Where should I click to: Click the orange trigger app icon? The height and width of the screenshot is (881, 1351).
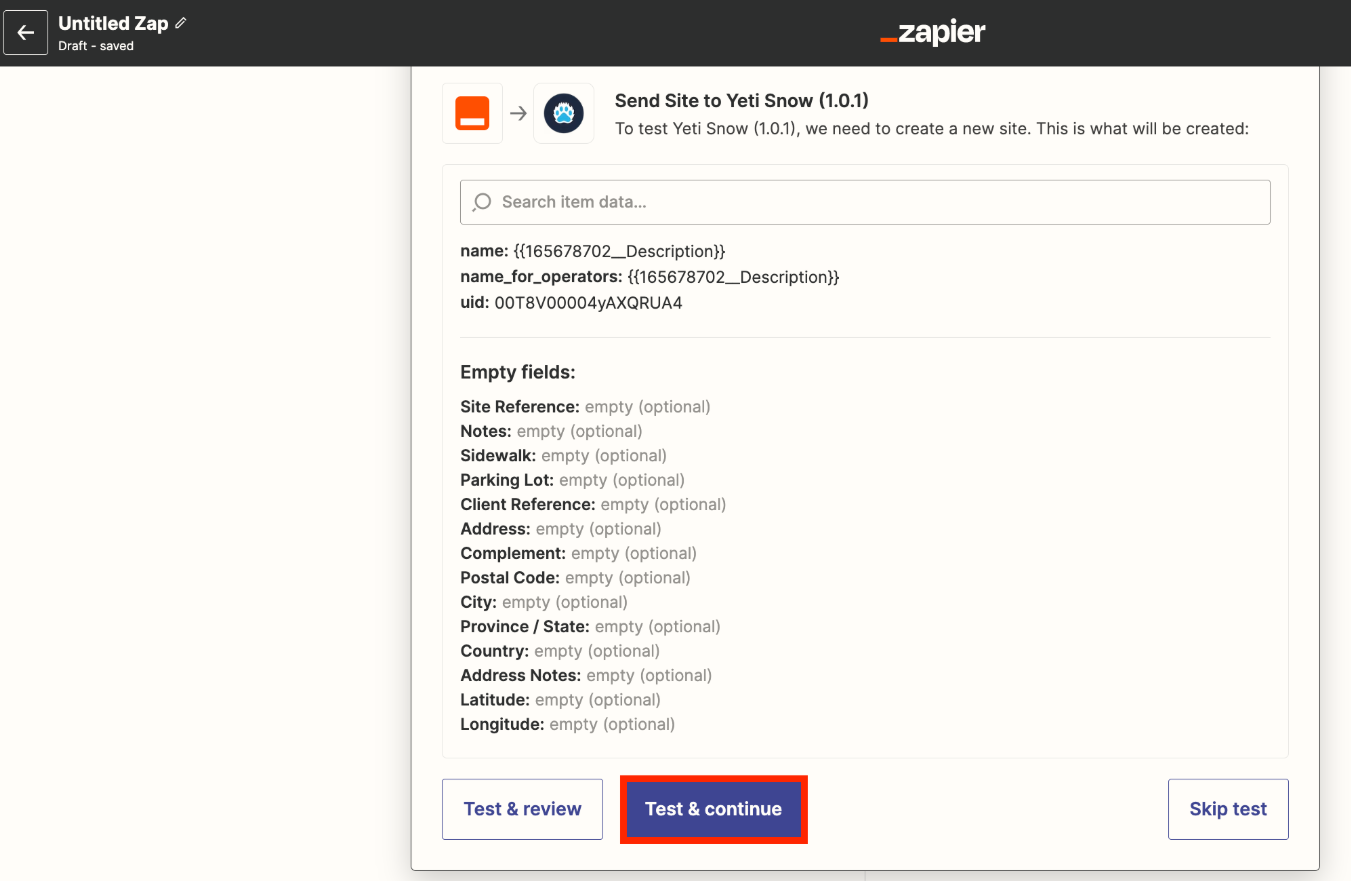[472, 113]
